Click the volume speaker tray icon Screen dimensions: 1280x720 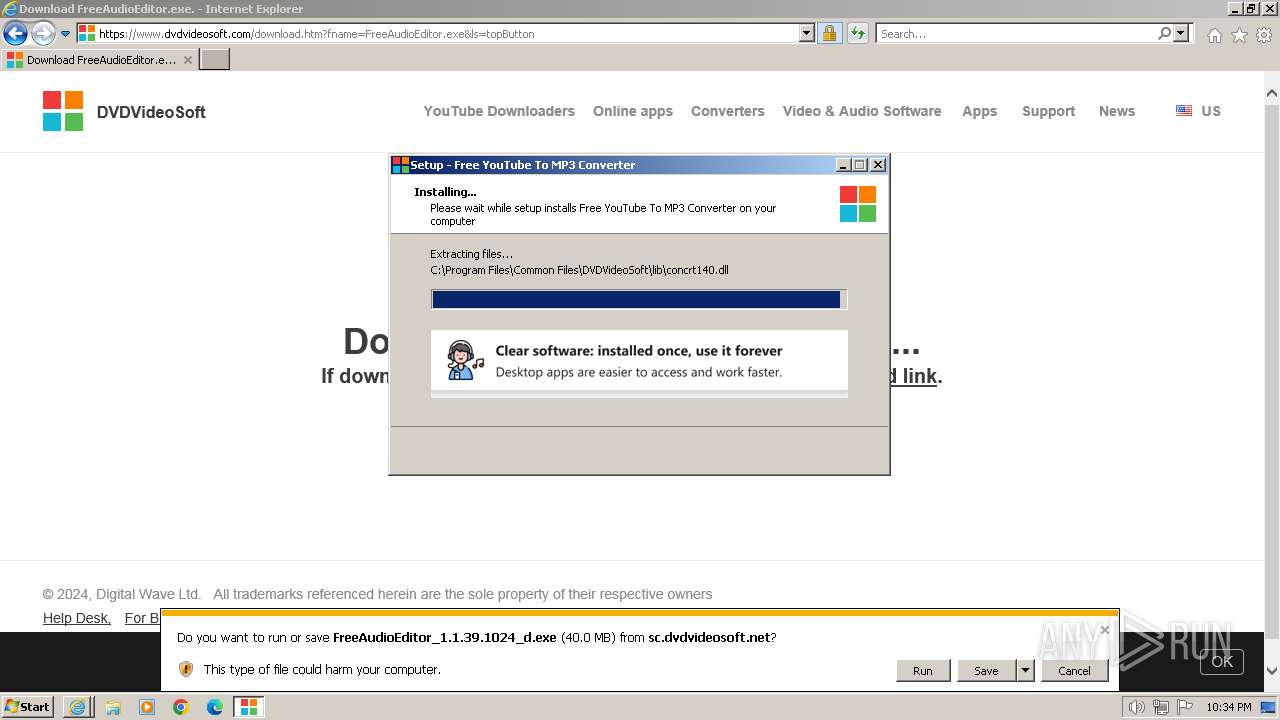1137,707
